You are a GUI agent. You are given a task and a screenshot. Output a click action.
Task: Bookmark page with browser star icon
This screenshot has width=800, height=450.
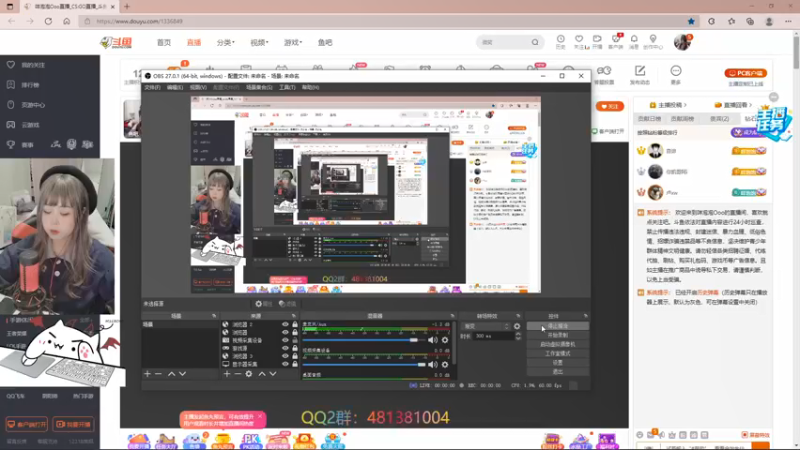691,21
